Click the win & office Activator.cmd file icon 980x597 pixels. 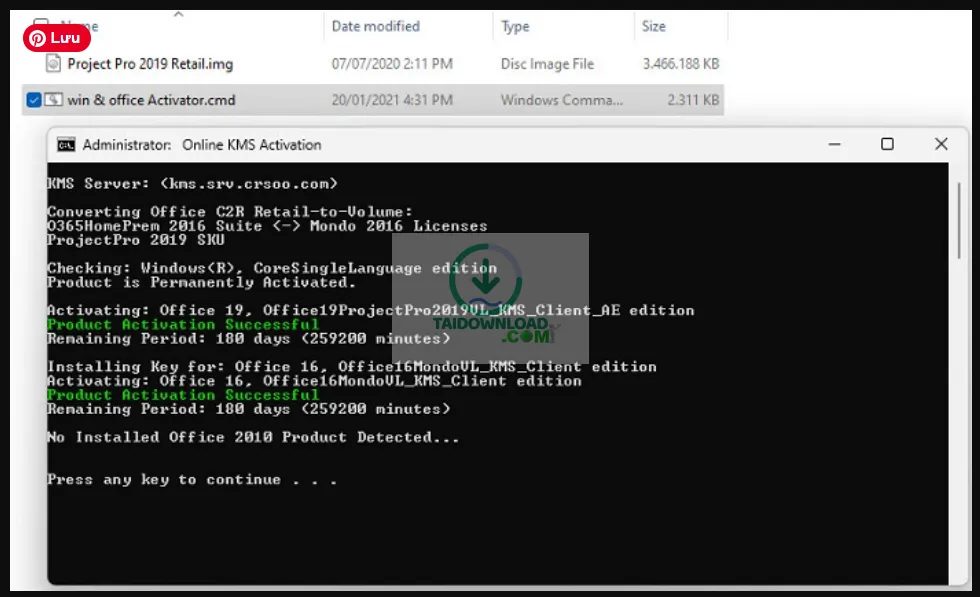click(53, 100)
